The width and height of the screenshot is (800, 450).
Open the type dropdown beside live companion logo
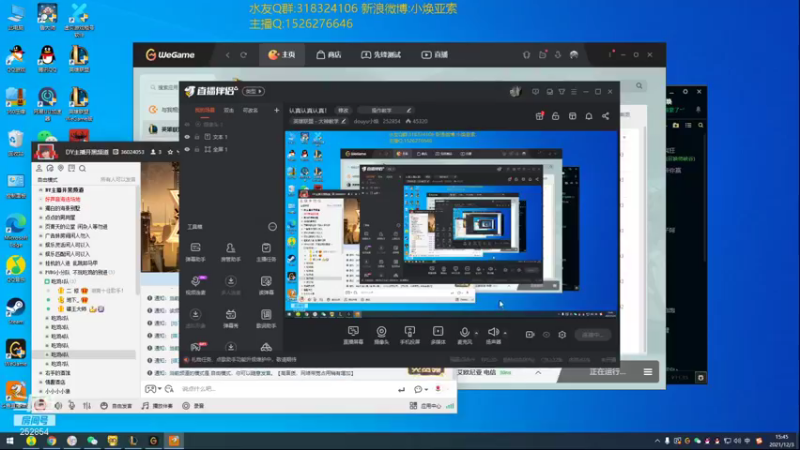[254, 91]
